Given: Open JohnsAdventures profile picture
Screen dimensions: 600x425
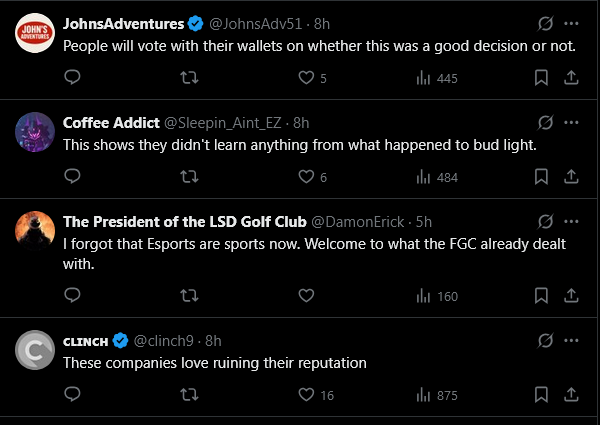Looking at the screenshot, I should [34, 36].
